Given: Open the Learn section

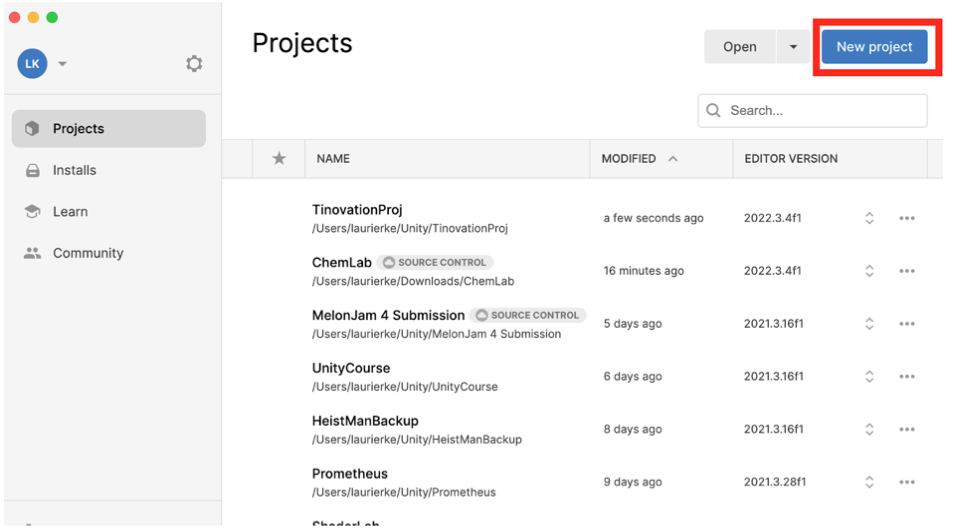Looking at the screenshot, I should pos(70,211).
